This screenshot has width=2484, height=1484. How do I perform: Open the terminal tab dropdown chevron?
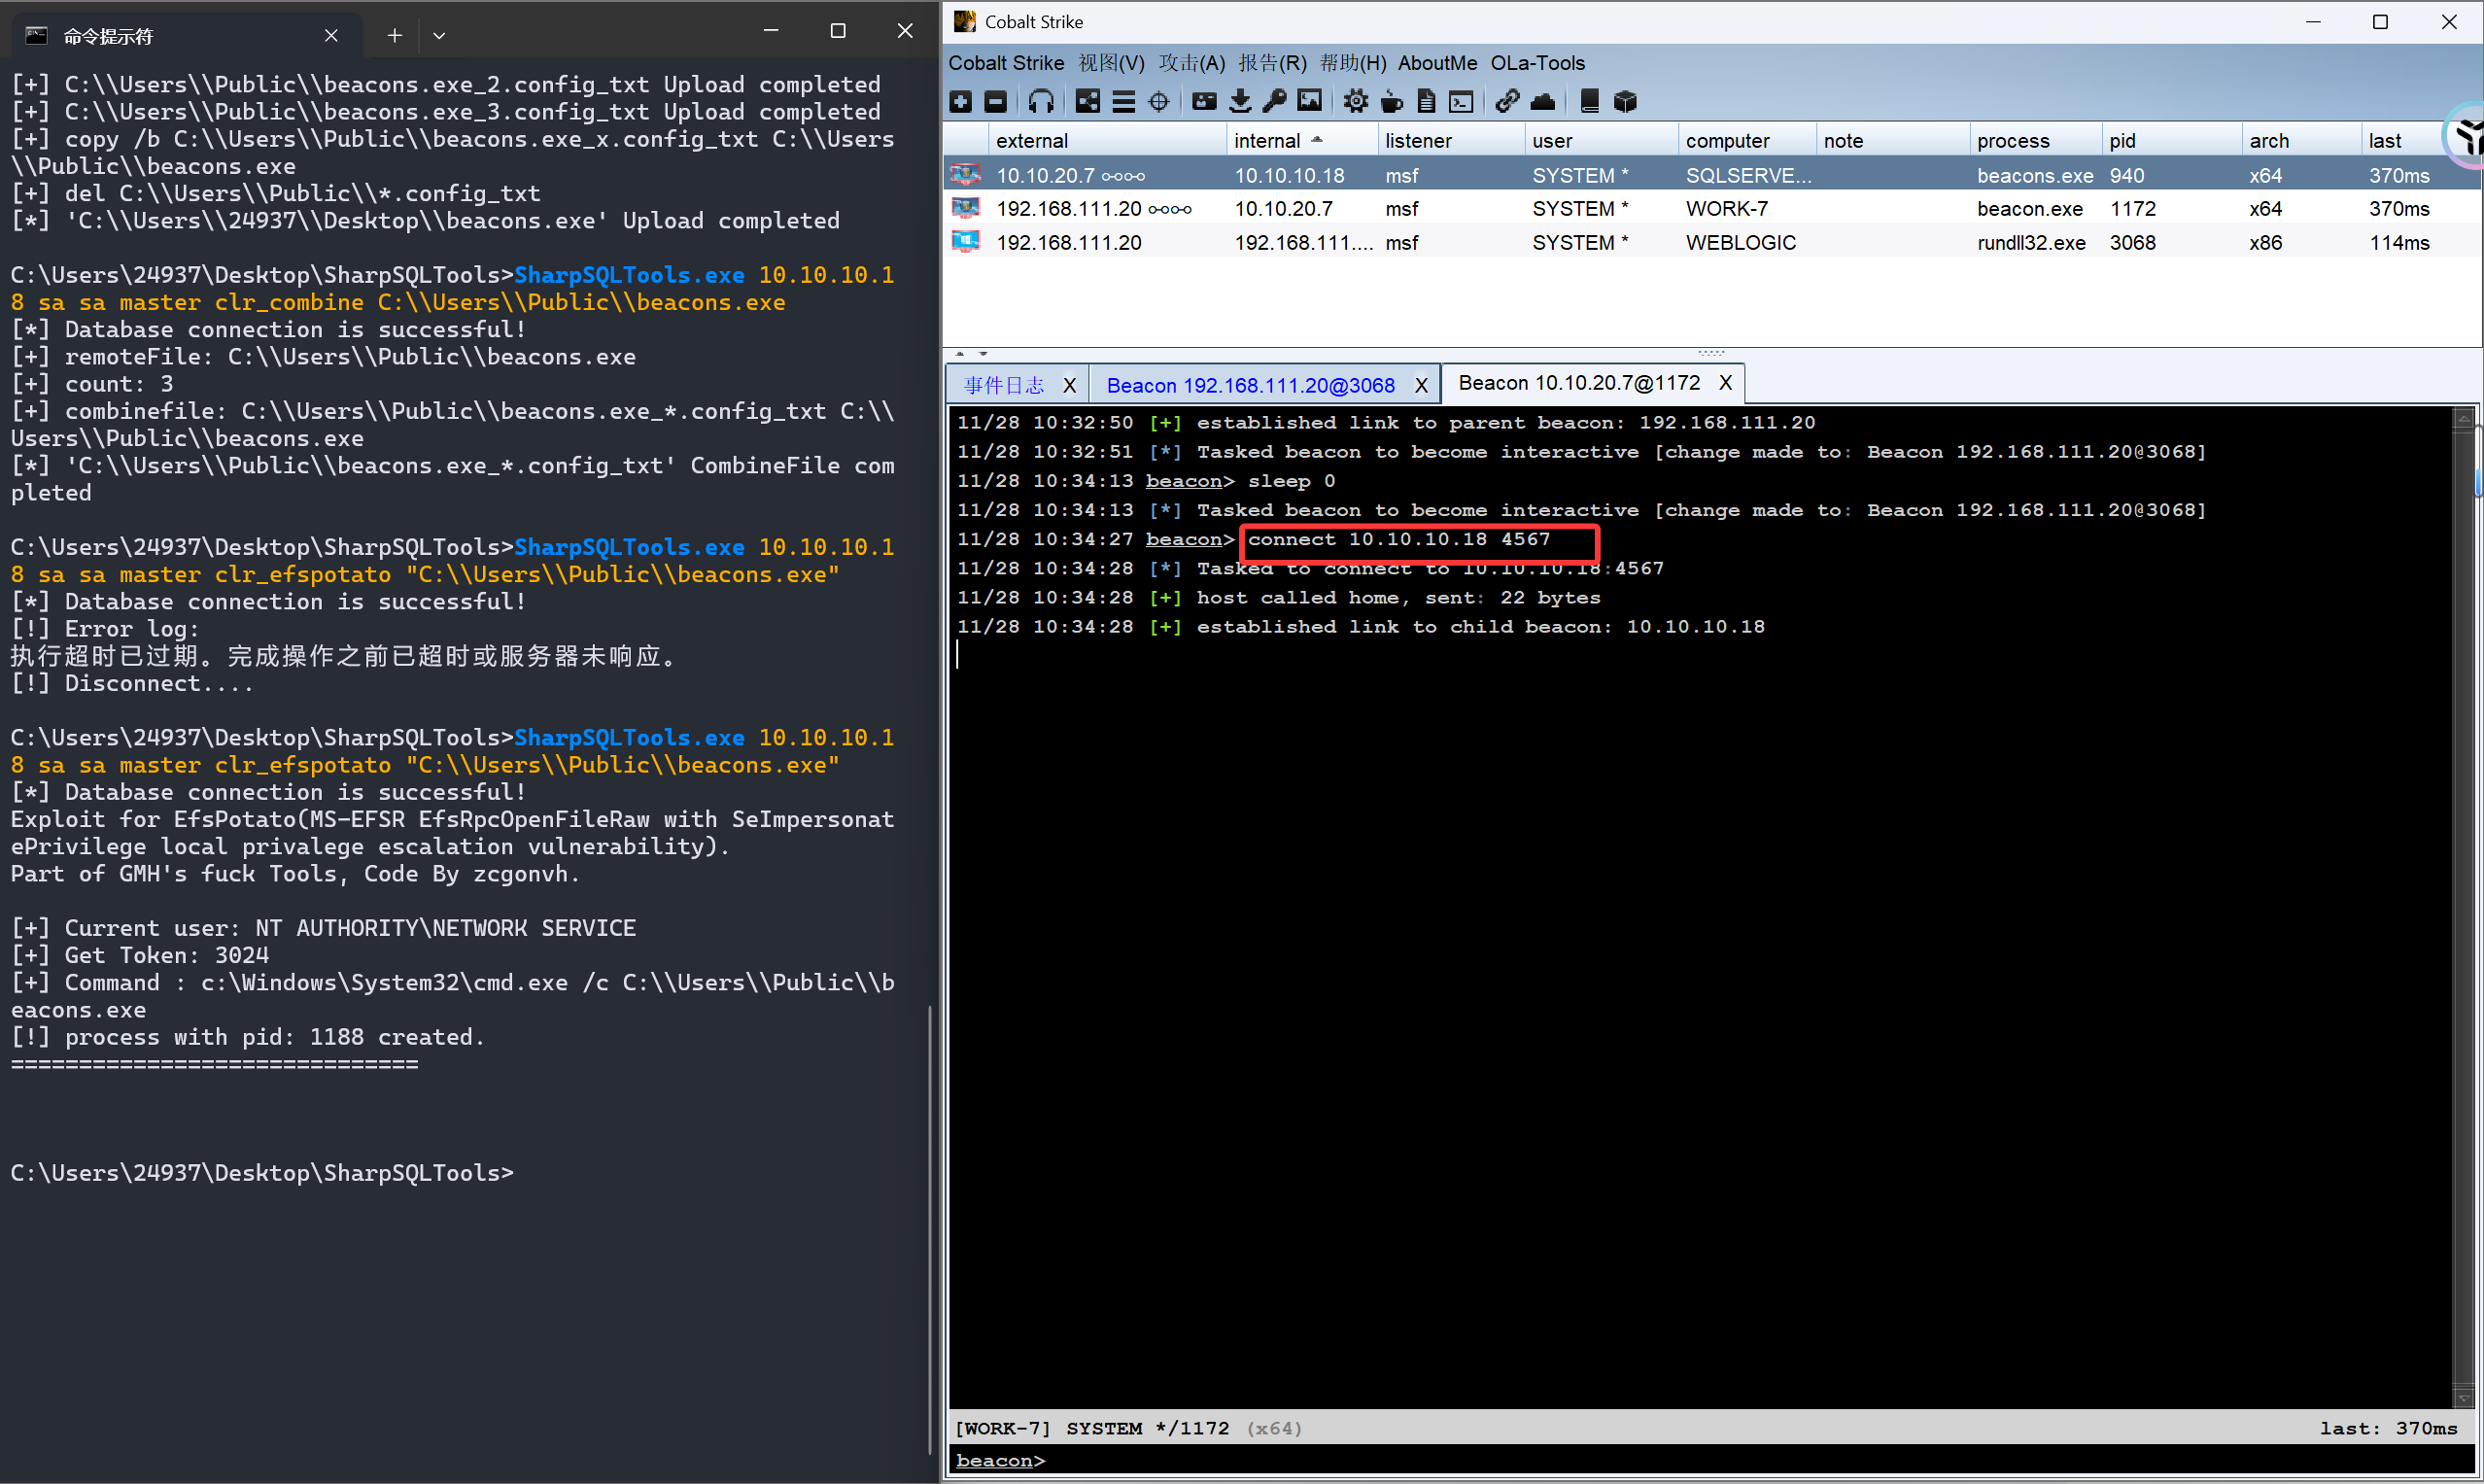pos(439,35)
